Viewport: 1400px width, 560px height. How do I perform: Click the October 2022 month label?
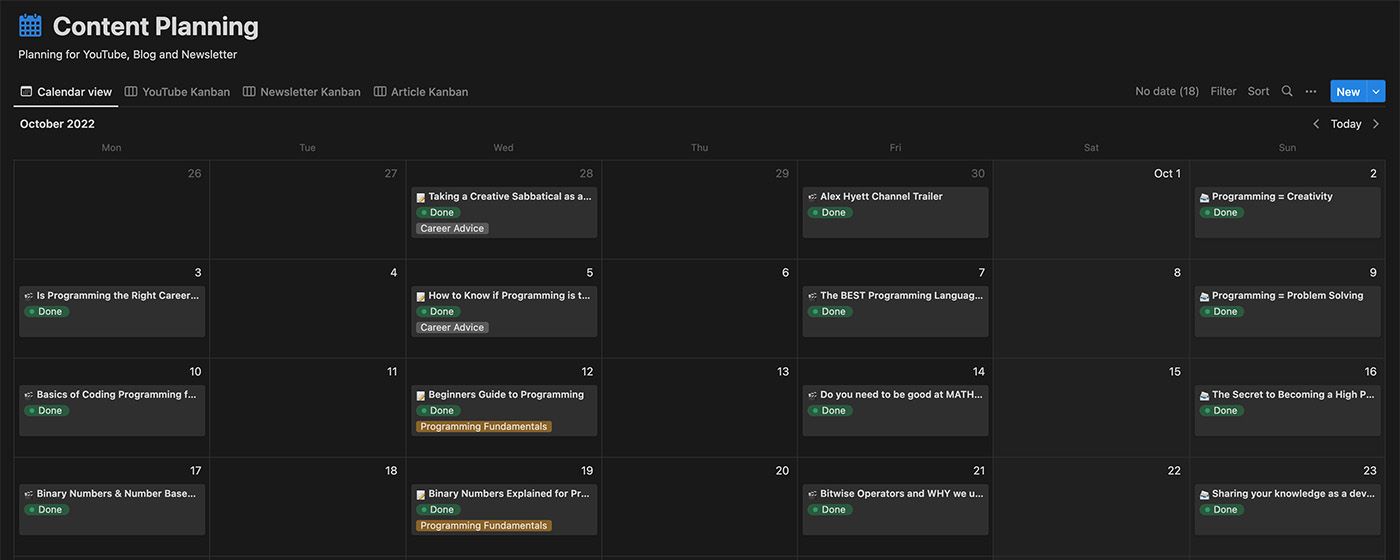coord(57,124)
